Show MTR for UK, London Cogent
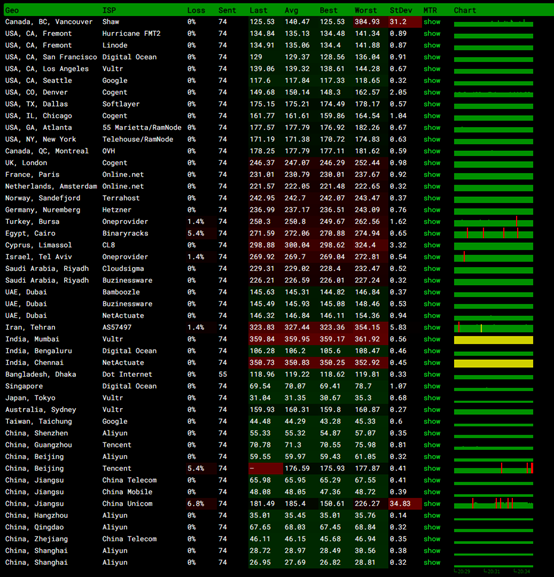The image size is (554, 577). click(x=432, y=163)
